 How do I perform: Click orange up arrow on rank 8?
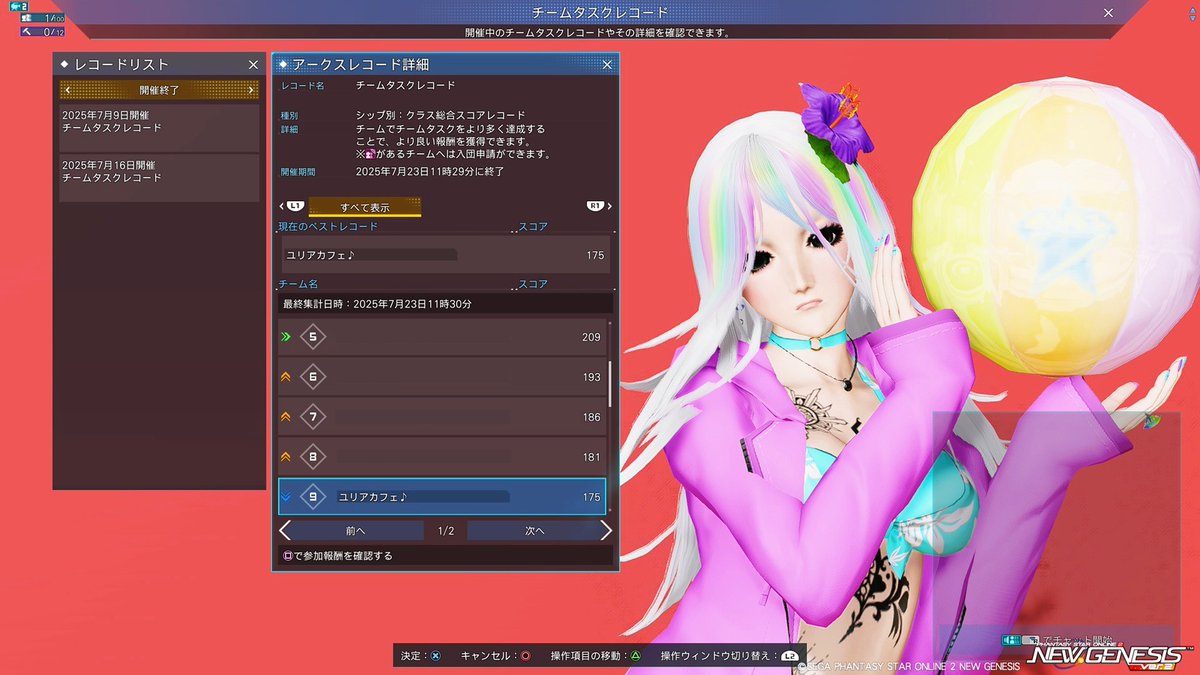pos(287,456)
